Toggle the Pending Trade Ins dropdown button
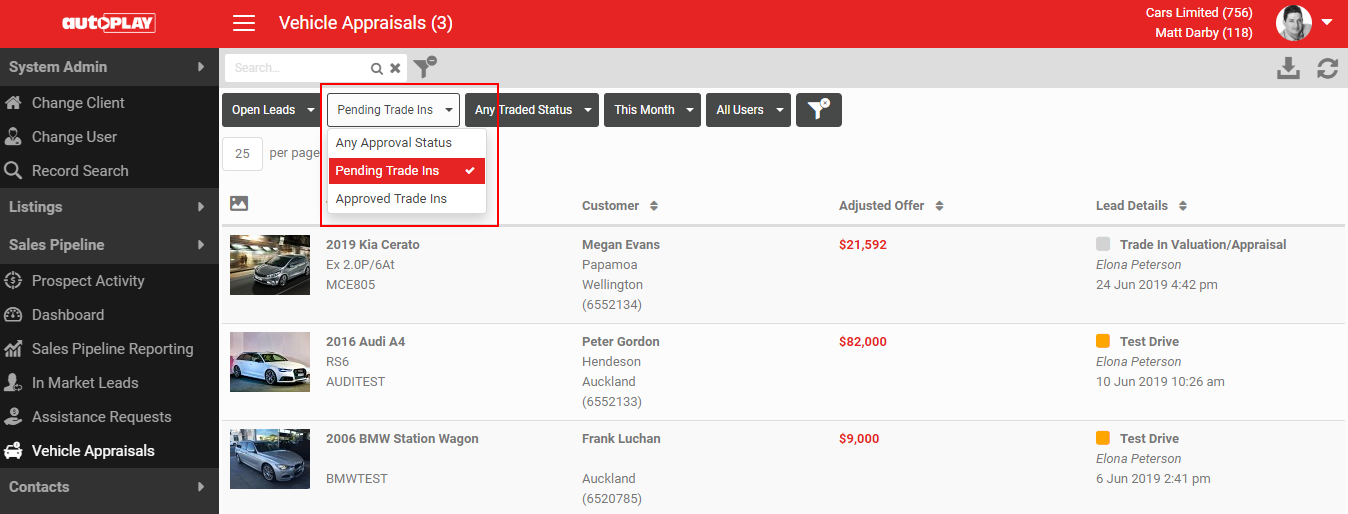 [393, 110]
